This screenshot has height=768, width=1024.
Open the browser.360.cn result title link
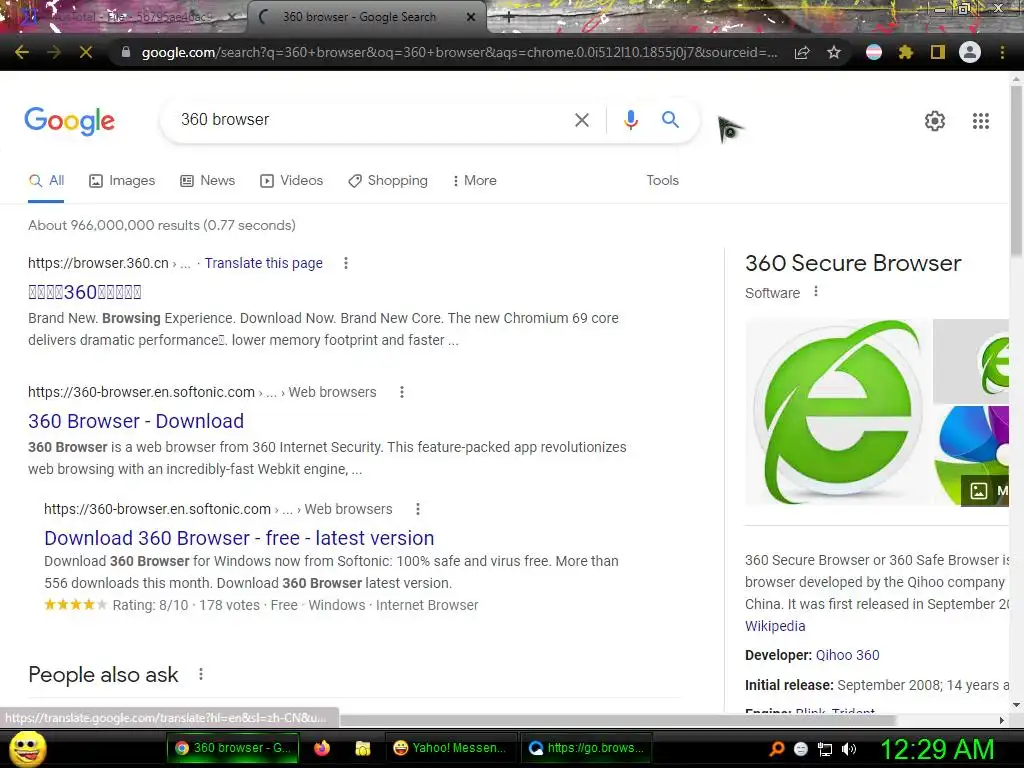click(84, 292)
